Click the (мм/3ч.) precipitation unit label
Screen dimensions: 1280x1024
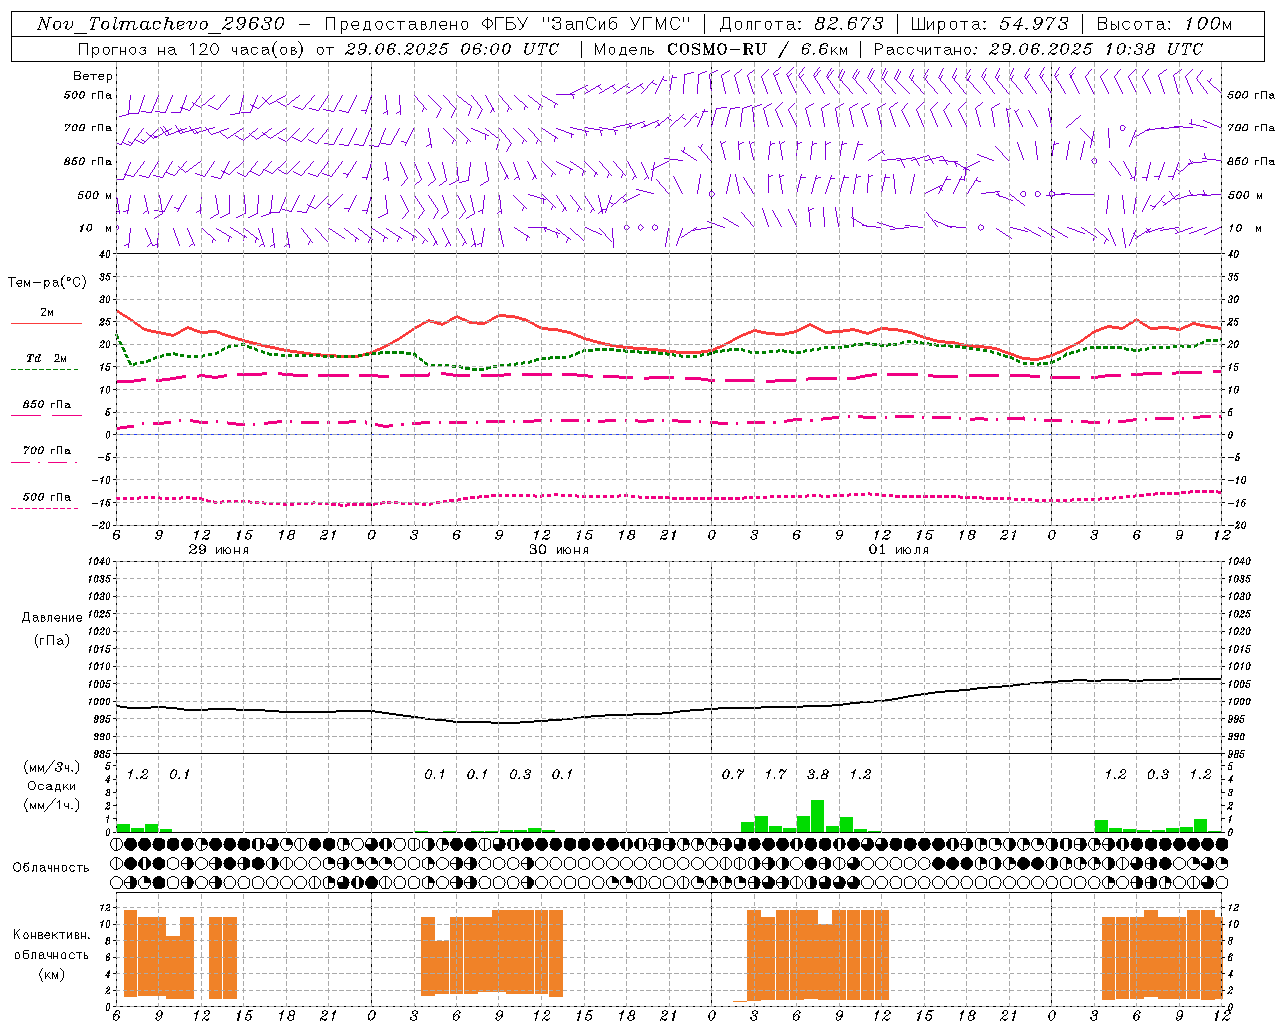tap(51, 767)
